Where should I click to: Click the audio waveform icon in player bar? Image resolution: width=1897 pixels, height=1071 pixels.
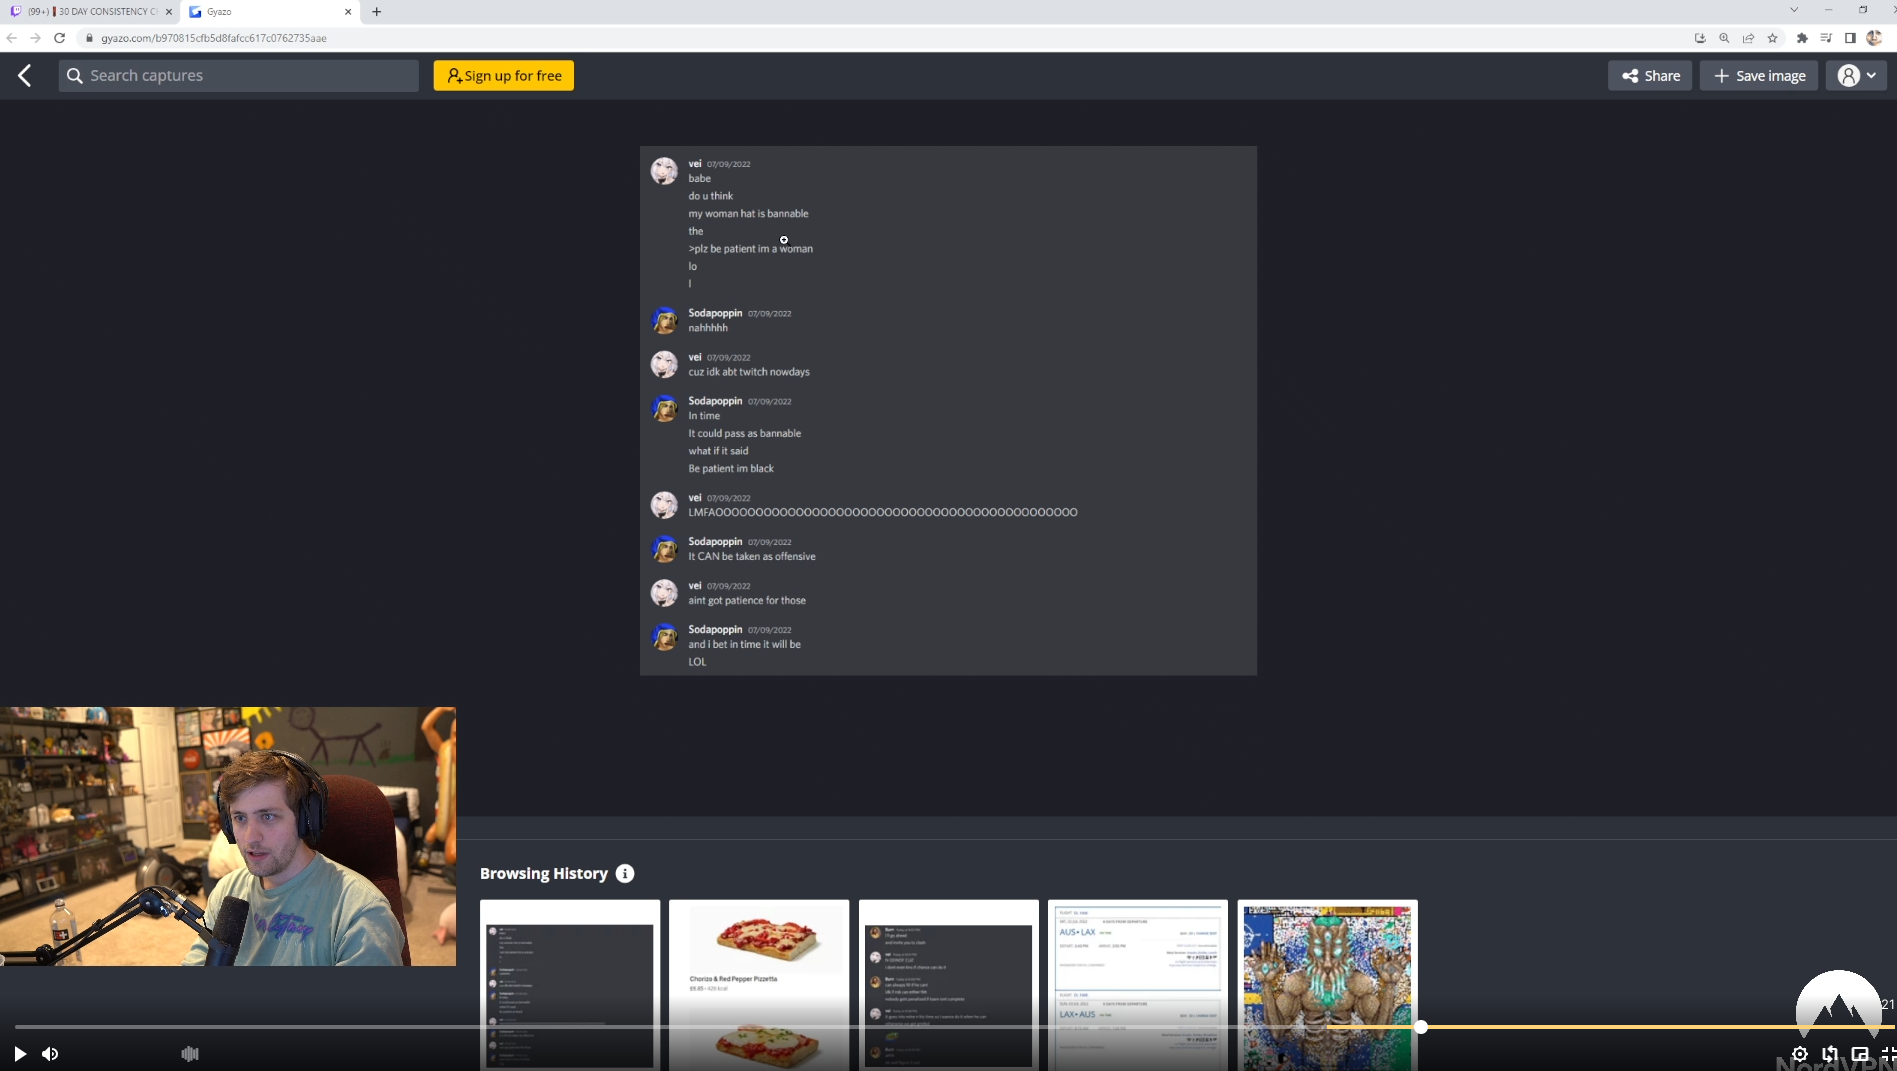click(x=190, y=1054)
